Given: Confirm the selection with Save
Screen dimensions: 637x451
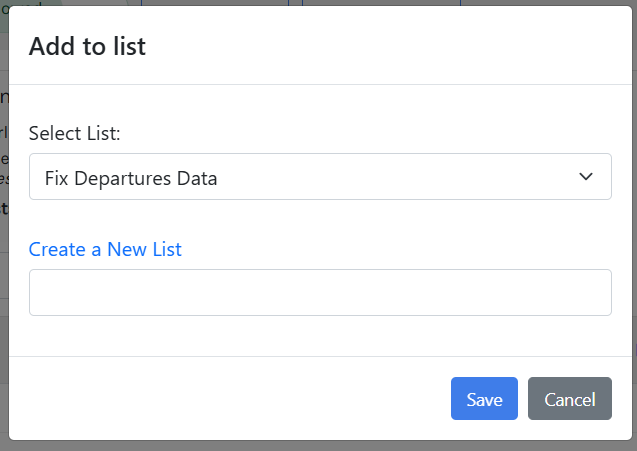Looking at the screenshot, I should [484, 399].
